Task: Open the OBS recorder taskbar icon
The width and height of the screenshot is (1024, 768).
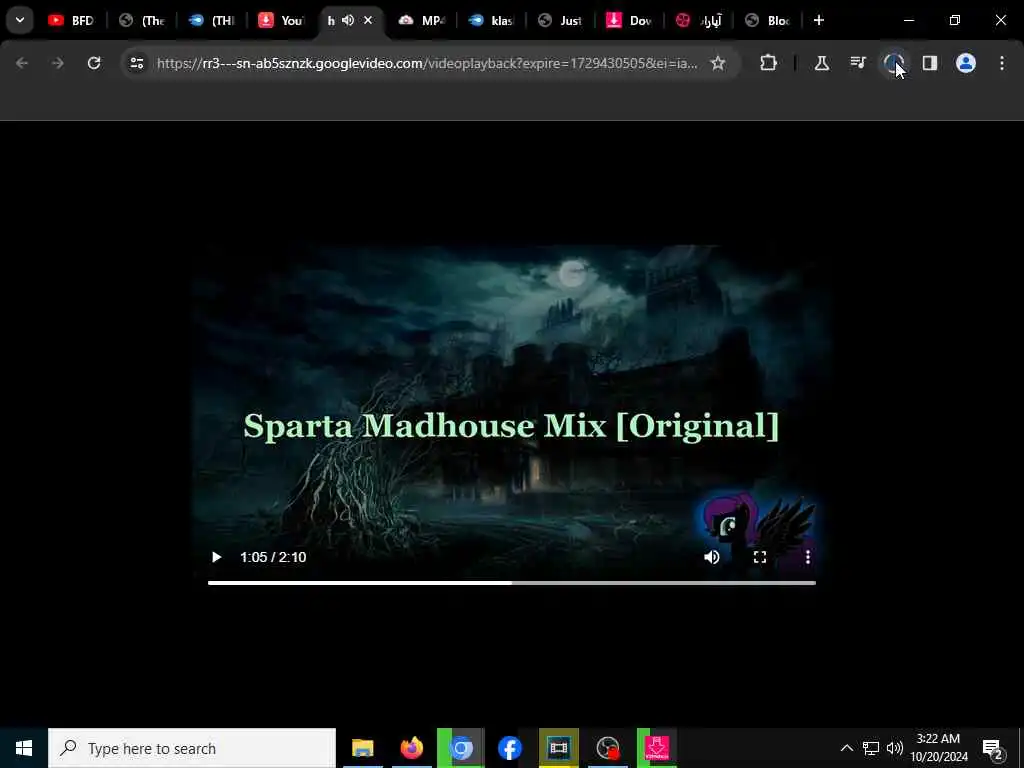Action: click(608, 748)
